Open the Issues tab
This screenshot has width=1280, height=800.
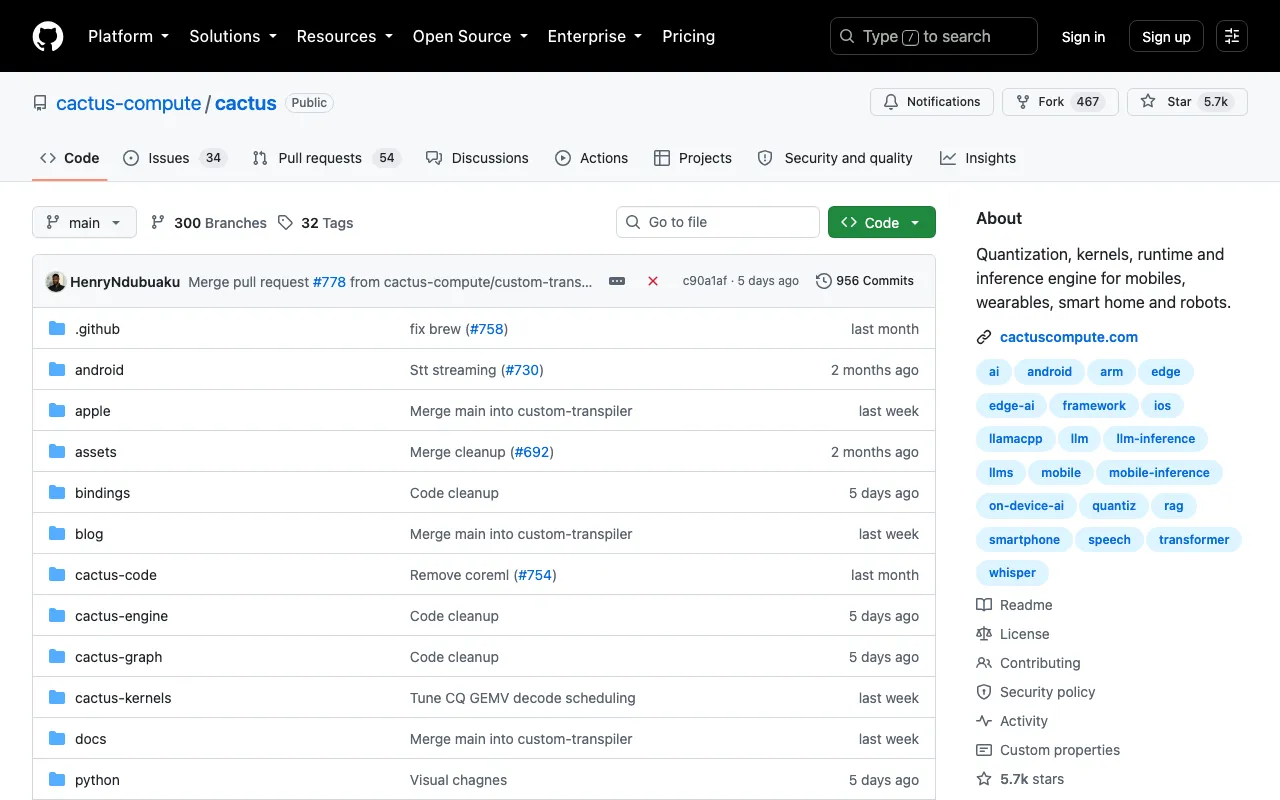[x=175, y=158]
